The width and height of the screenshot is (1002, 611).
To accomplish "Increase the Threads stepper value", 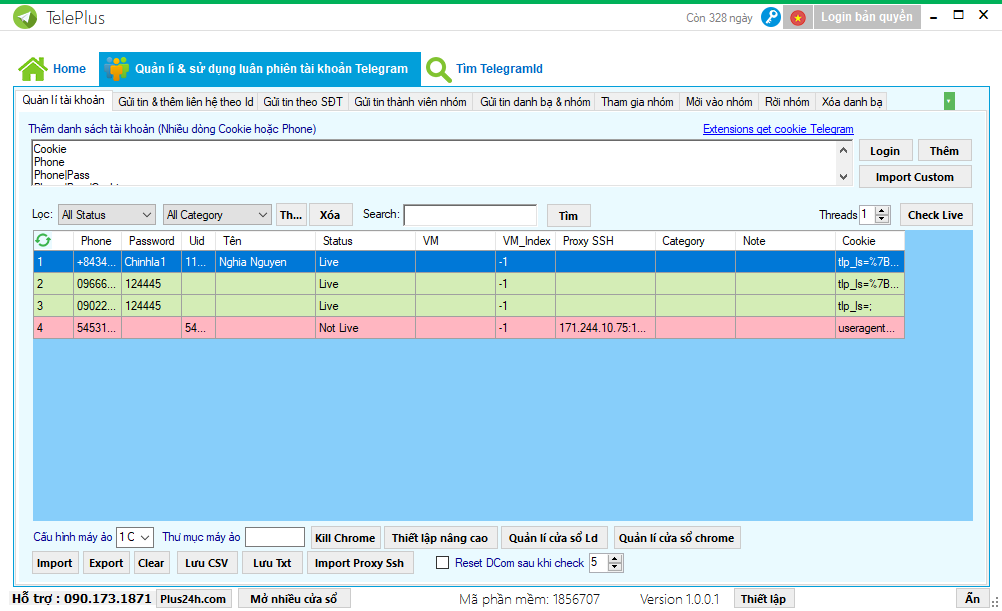I will [x=882, y=211].
